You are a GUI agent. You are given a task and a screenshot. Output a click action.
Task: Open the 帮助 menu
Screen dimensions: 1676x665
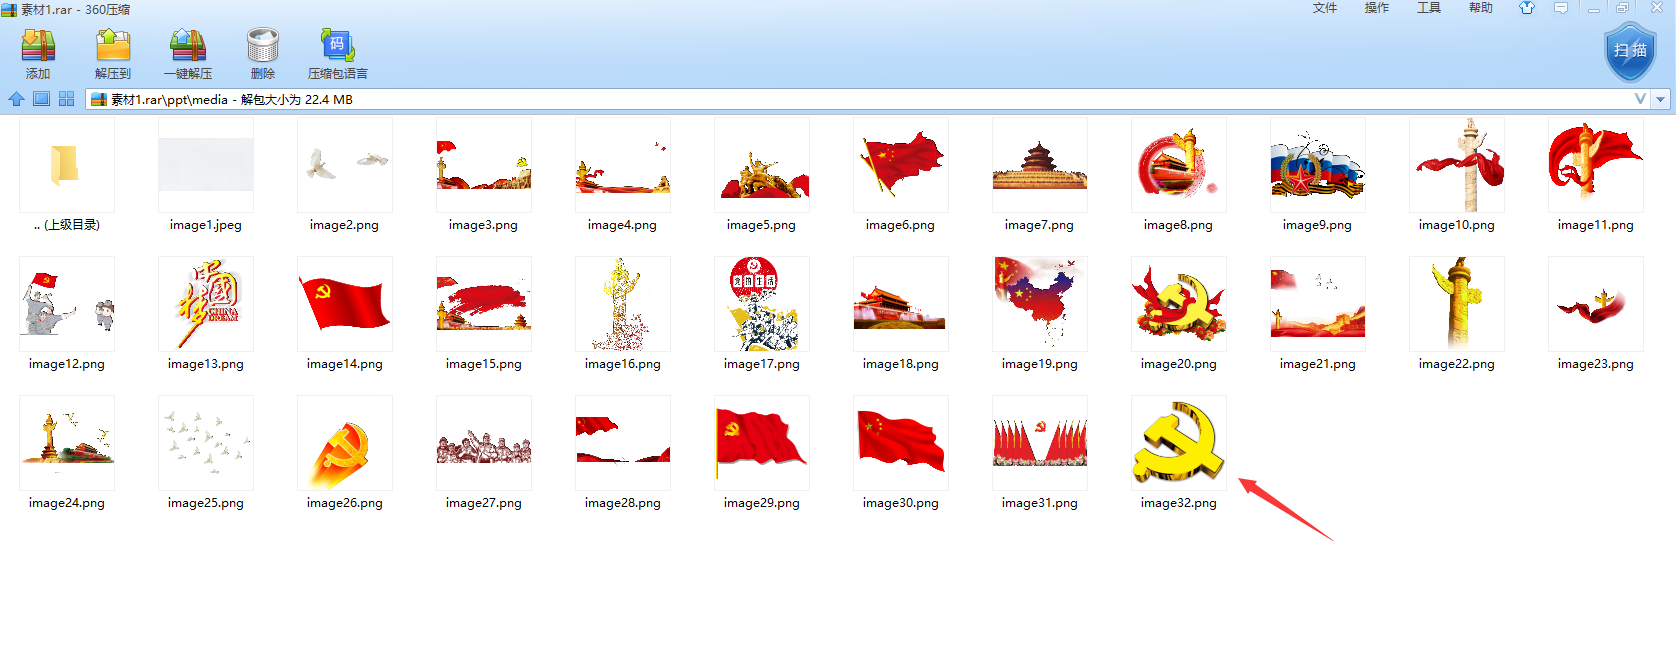[1481, 8]
